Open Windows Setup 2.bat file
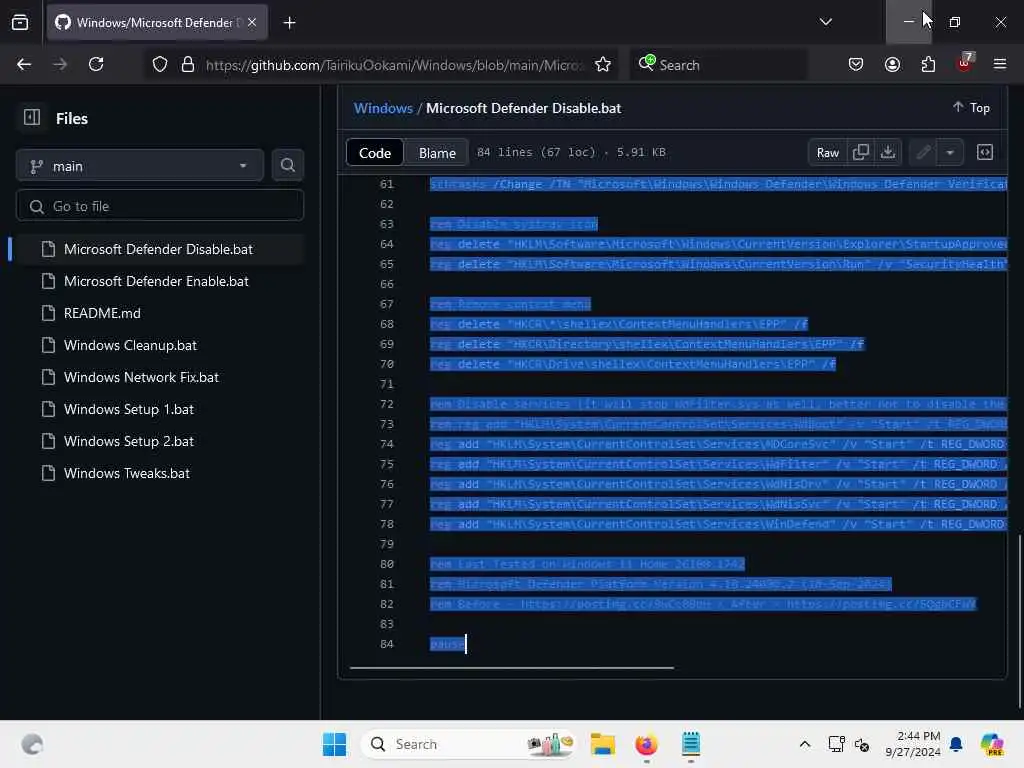Viewport: 1024px width, 768px height. [x=129, y=441]
